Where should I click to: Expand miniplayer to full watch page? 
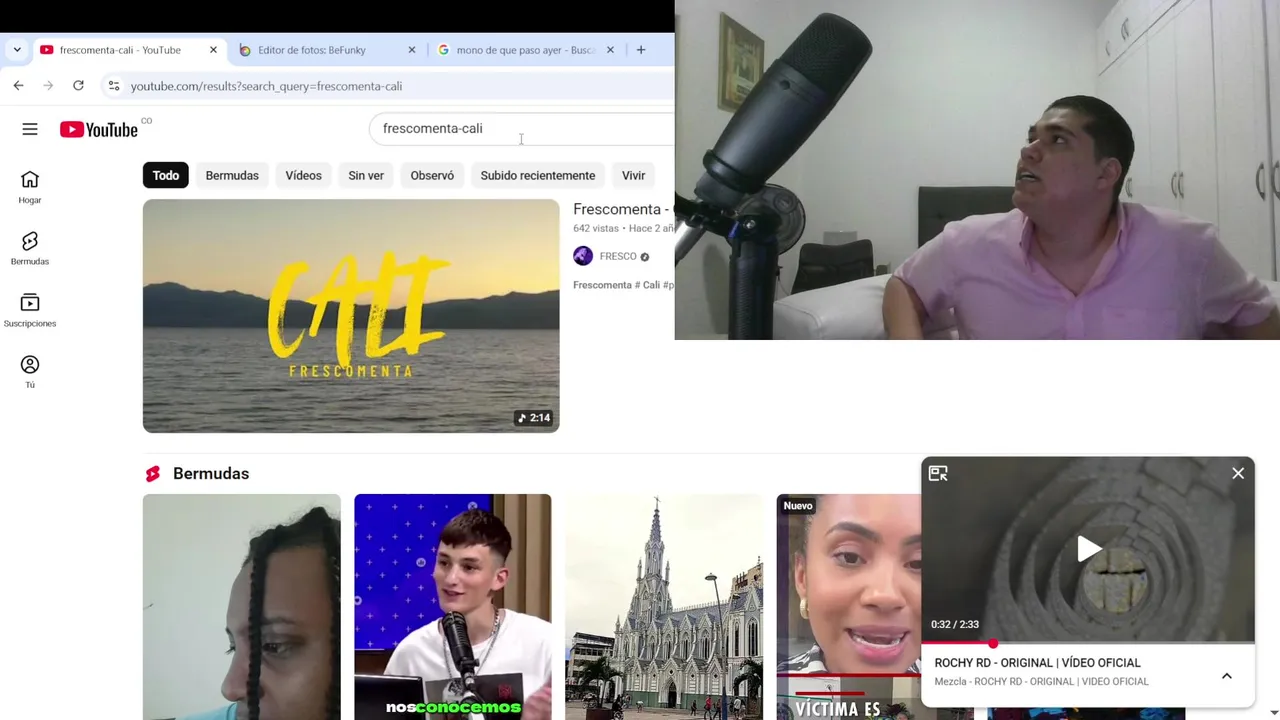point(938,474)
